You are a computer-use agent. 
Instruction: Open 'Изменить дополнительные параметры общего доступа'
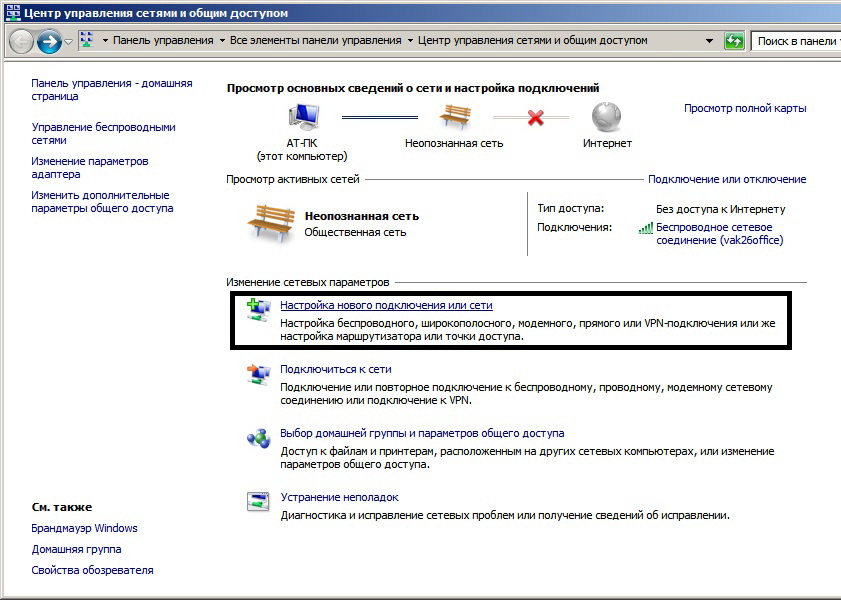(x=102, y=202)
